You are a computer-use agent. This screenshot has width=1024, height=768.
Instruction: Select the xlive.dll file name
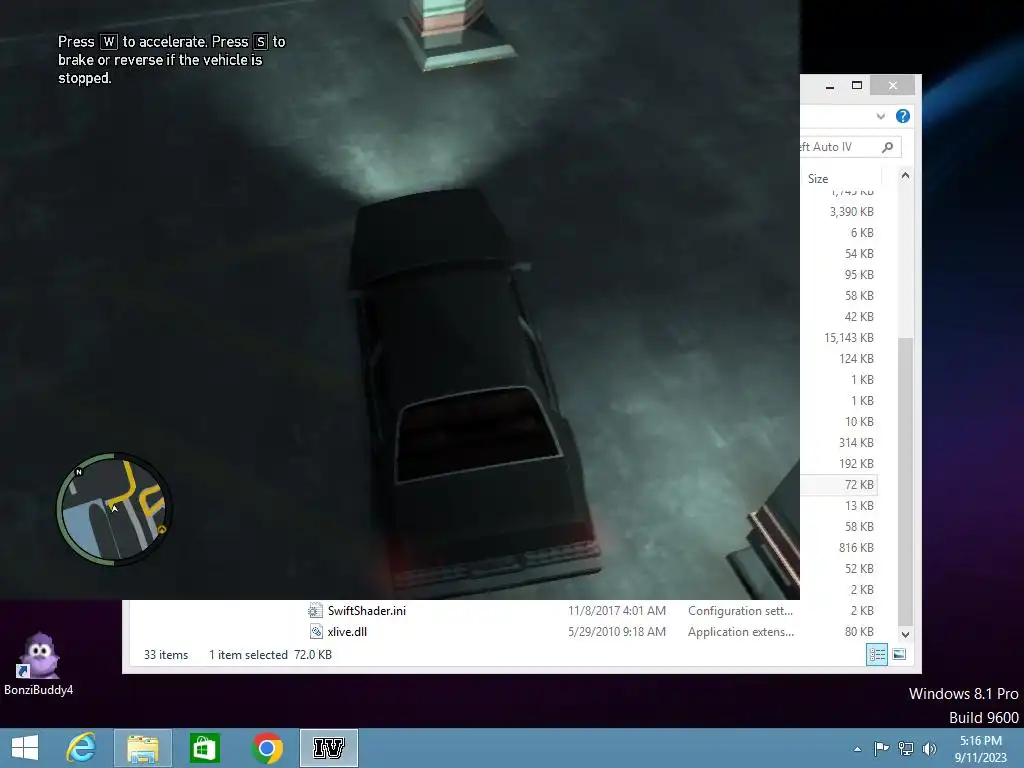347,632
